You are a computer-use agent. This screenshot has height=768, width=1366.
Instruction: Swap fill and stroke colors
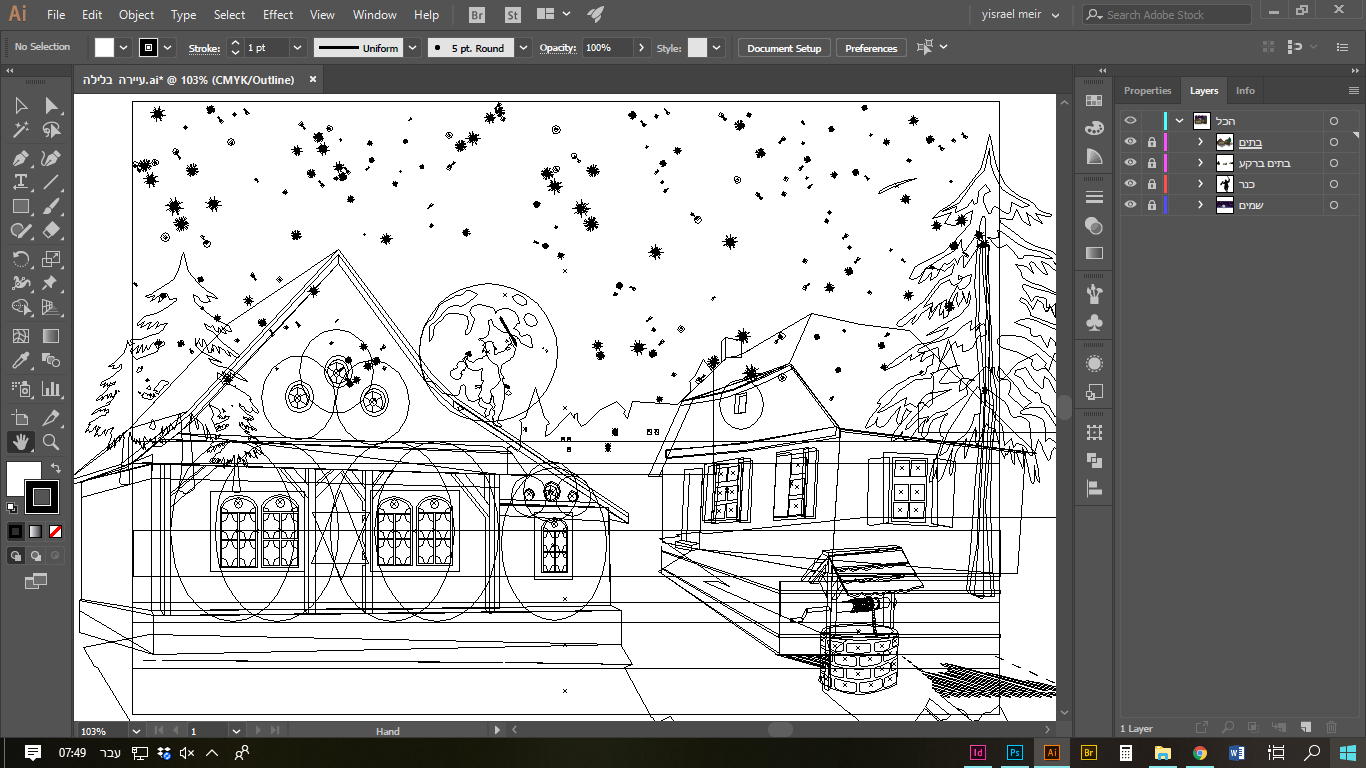tap(57, 468)
